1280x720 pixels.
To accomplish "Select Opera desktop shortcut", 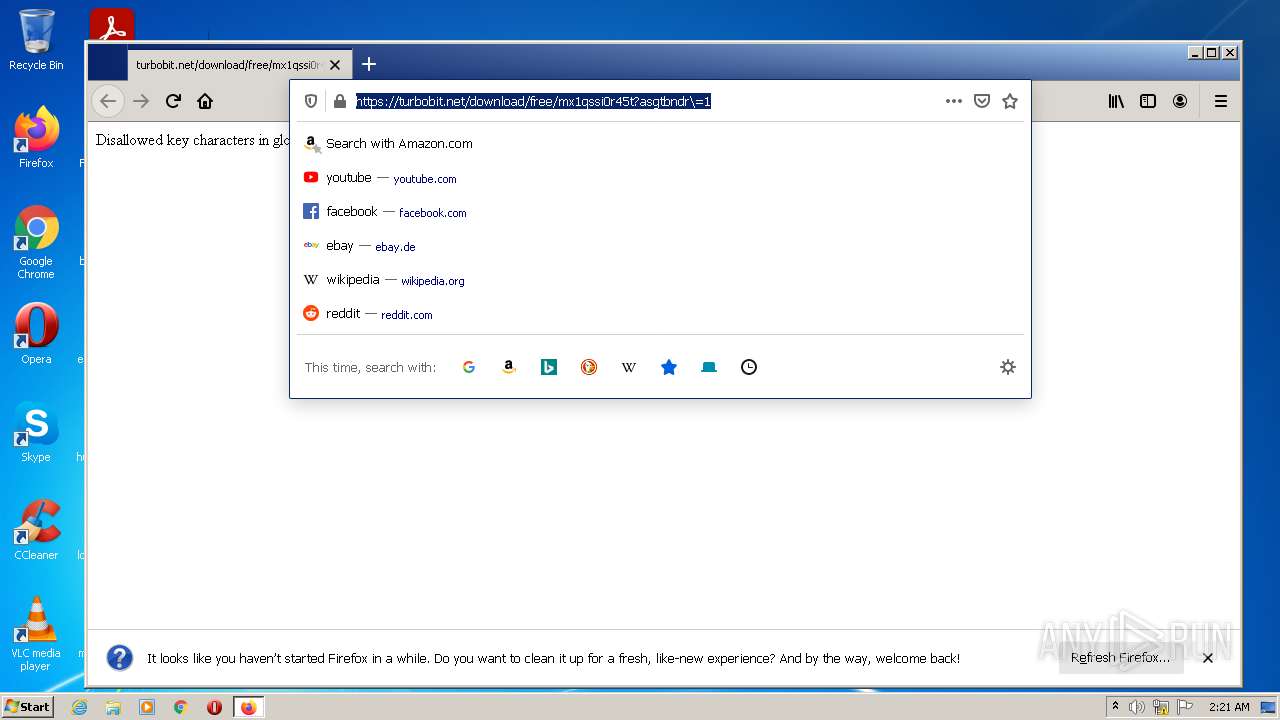I will (x=36, y=334).
